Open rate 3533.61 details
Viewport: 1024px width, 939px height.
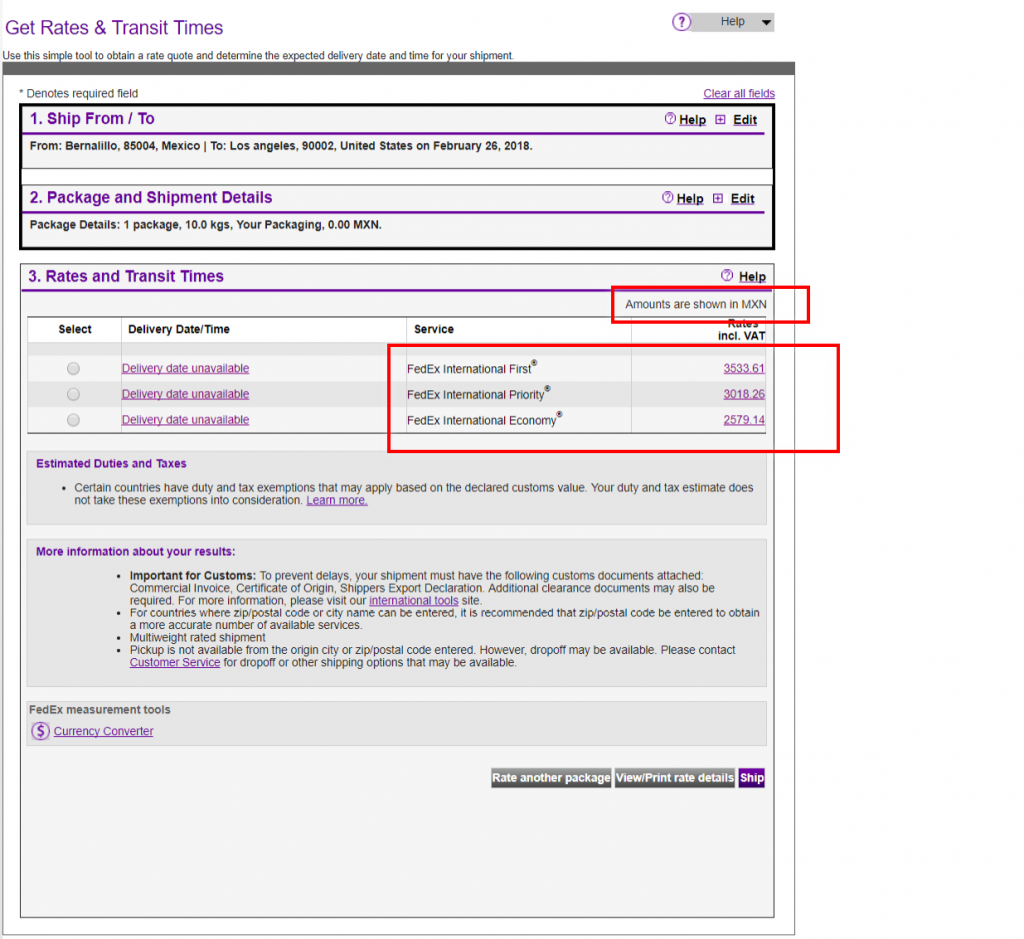point(744,368)
